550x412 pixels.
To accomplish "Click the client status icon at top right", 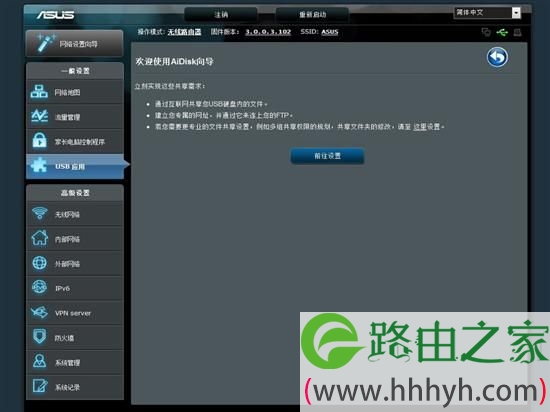I will (x=486, y=32).
